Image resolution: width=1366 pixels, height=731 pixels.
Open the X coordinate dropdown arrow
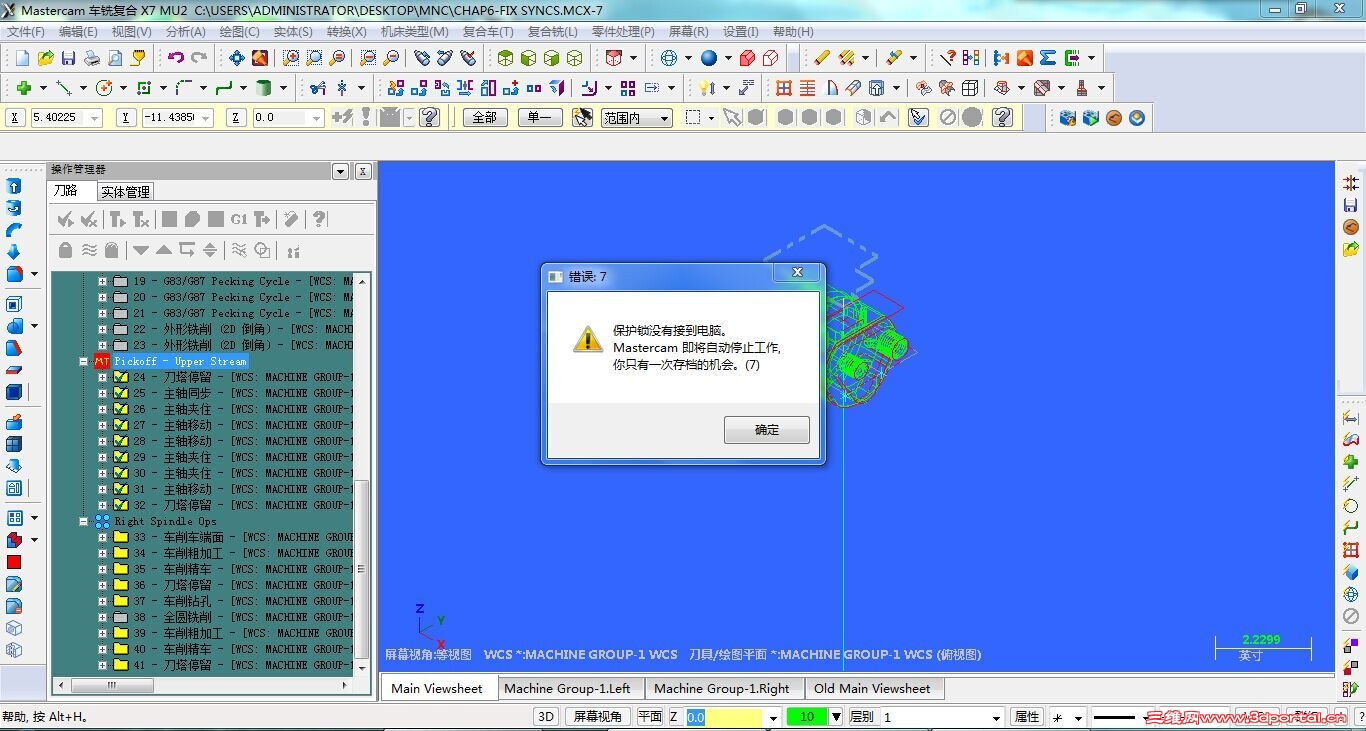pyautogui.click(x=96, y=118)
